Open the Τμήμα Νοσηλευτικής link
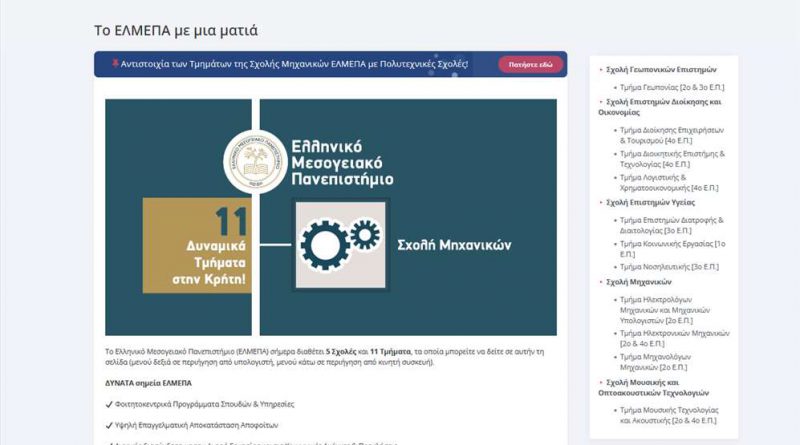Screen dimensions: 800x445 (x=669, y=266)
